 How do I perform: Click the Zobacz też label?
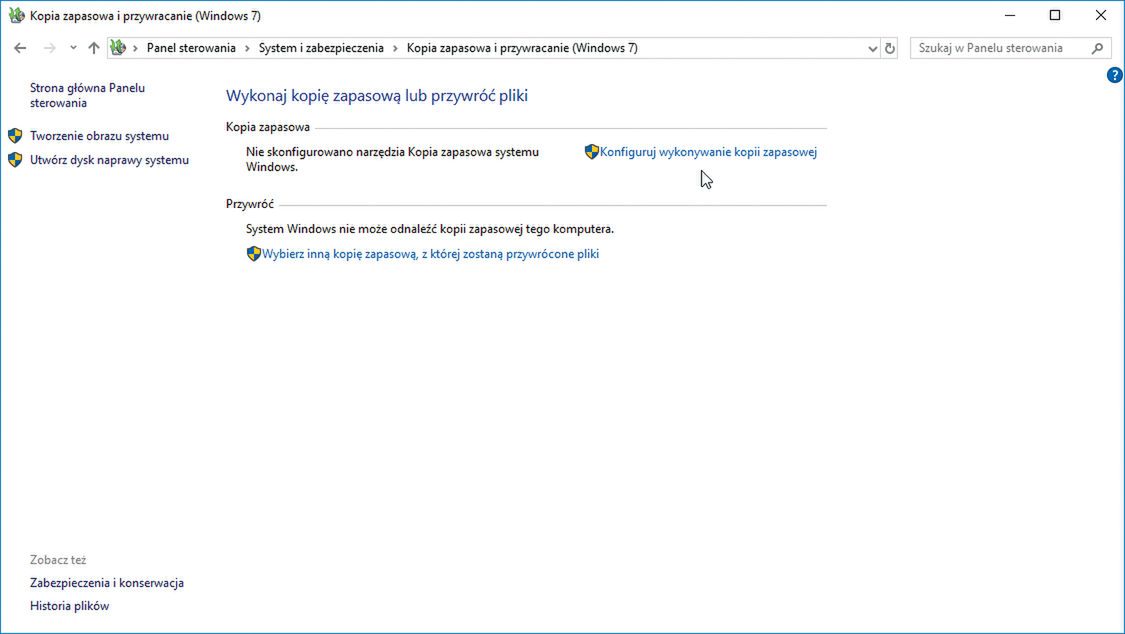click(x=58, y=560)
